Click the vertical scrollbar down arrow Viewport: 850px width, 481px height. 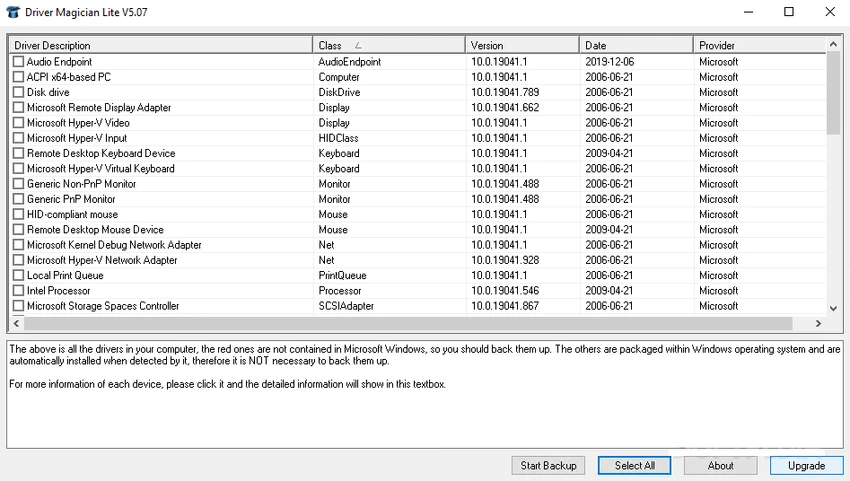coord(833,308)
